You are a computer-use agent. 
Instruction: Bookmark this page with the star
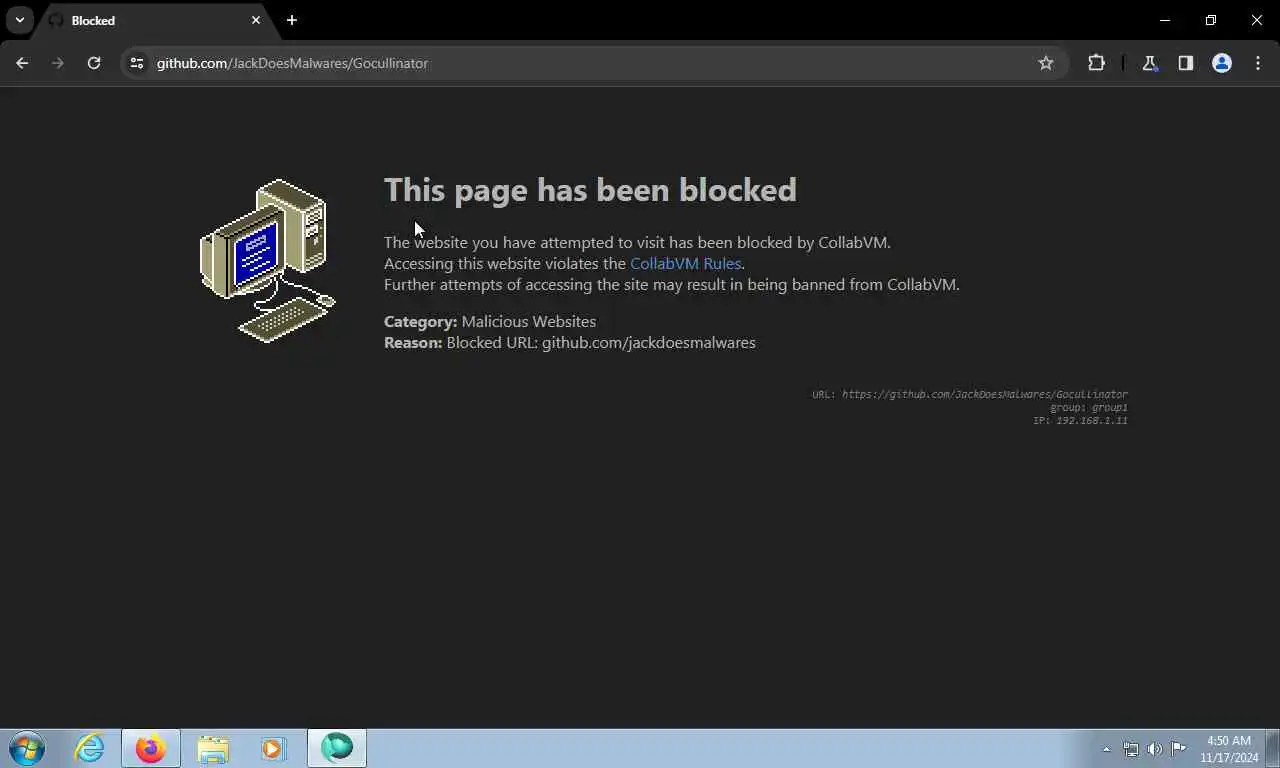coord(1046,63)
